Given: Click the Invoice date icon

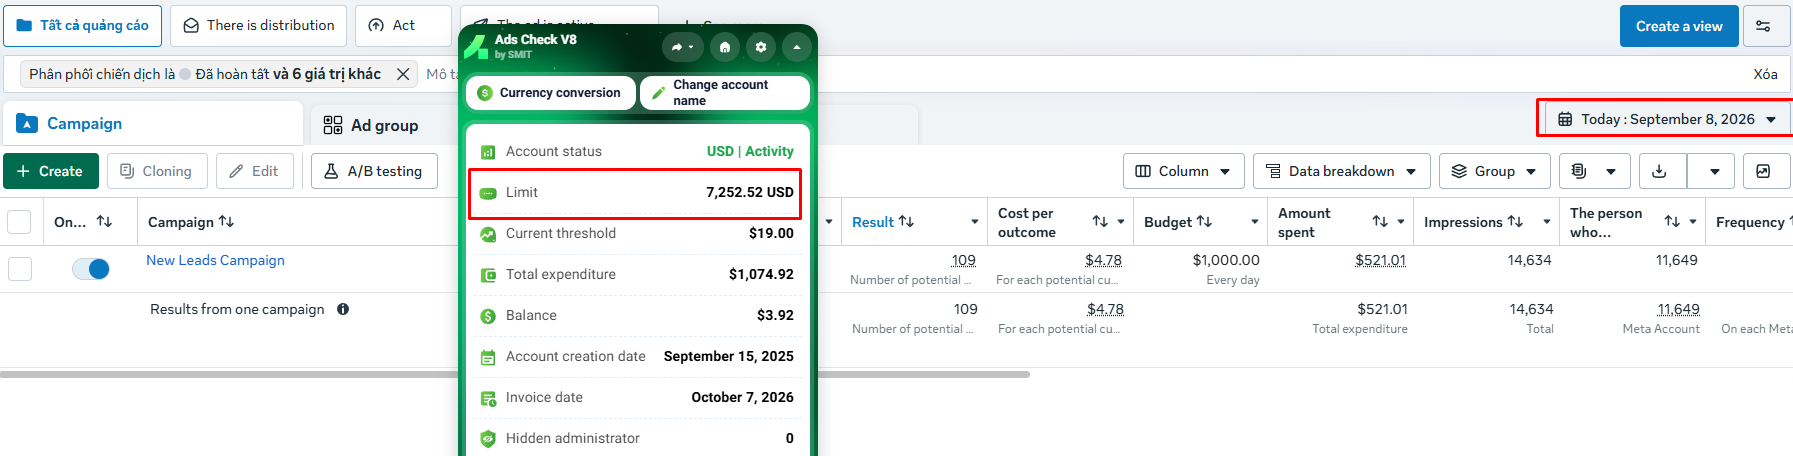Looking at the screenshot, I should (488, 398).
